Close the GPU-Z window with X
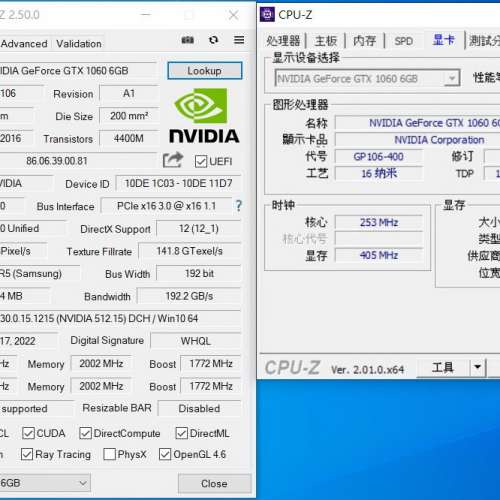The image size is (500, 500). pos(233,15)
